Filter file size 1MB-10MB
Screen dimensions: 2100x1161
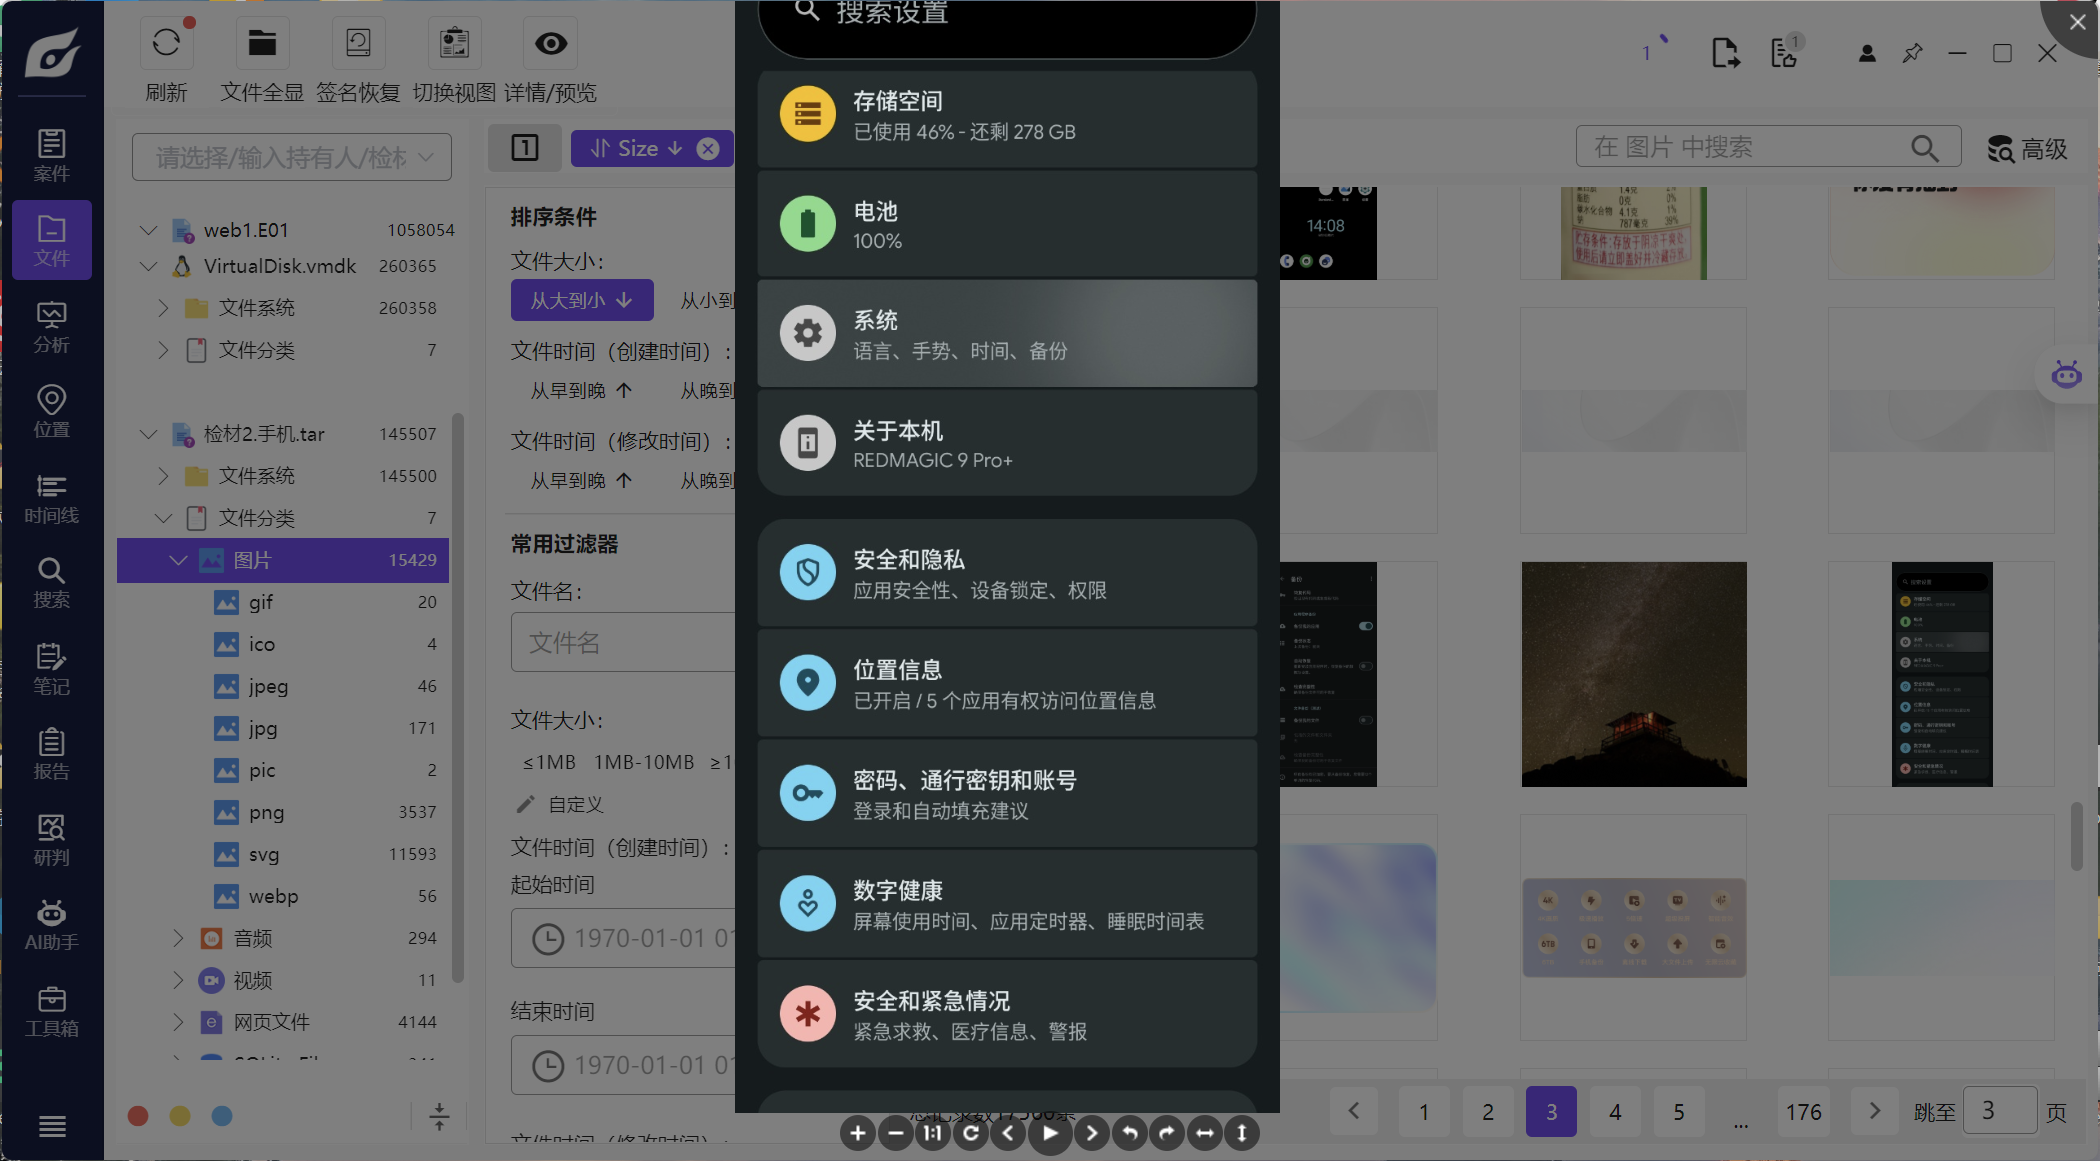[x=644, y=762]
